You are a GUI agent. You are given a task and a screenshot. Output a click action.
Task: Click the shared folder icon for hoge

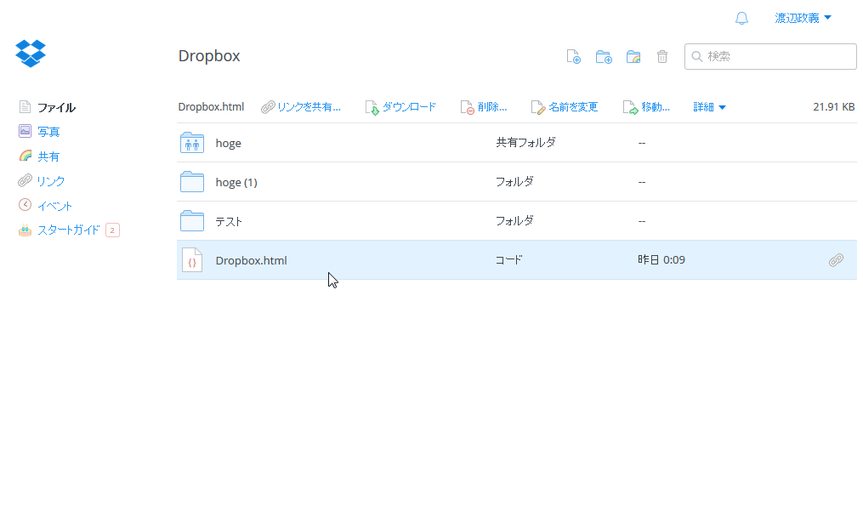(x=192, y=143)
